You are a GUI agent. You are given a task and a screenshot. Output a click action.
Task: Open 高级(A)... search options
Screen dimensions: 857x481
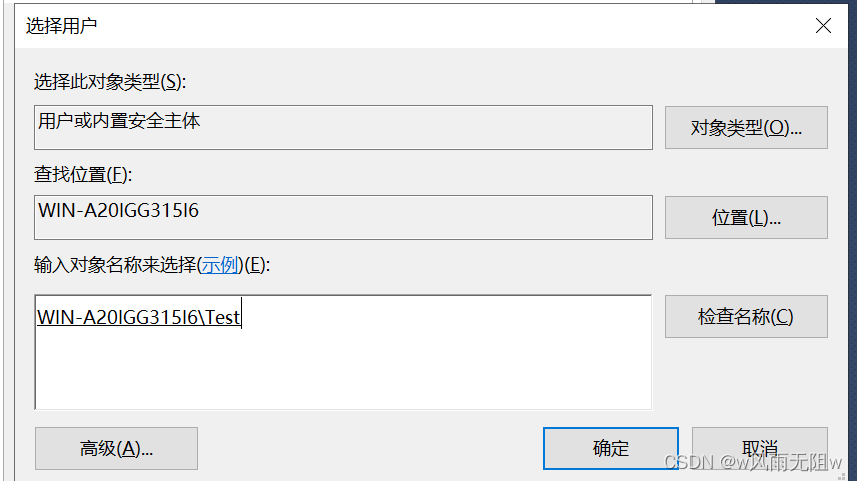point(116,448)
